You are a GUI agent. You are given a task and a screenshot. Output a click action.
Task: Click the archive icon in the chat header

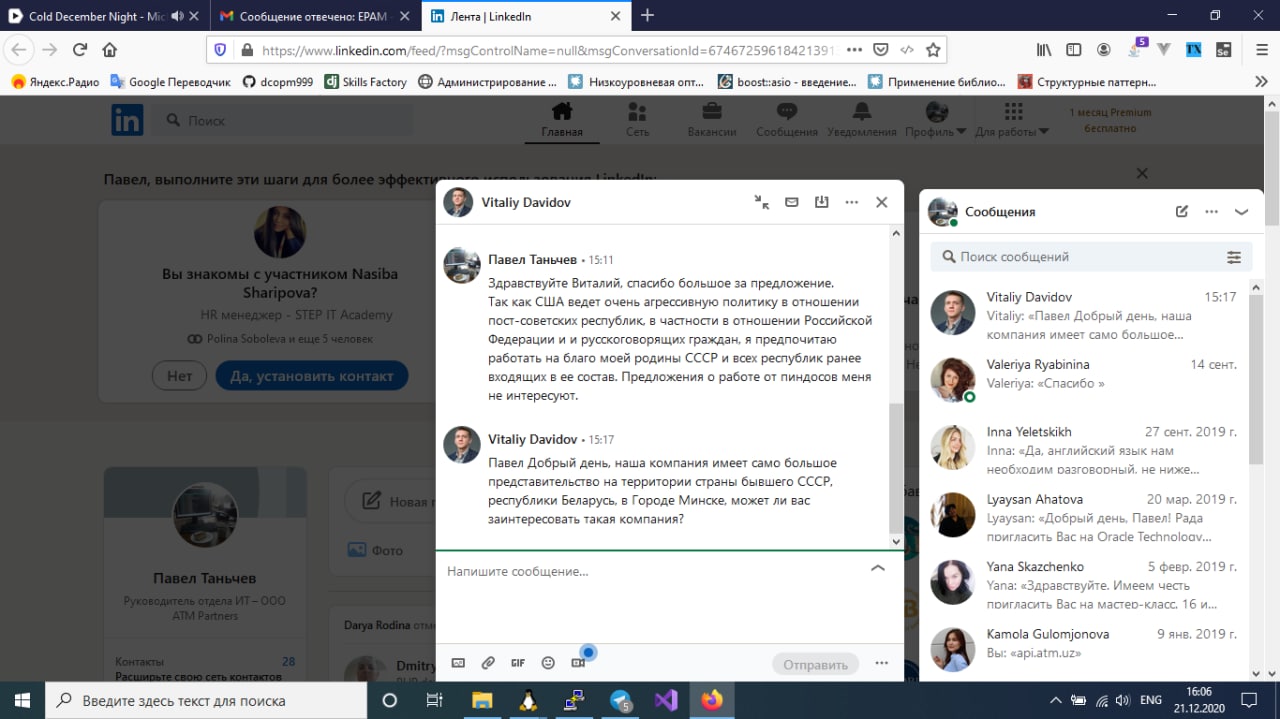pos(822,202)
